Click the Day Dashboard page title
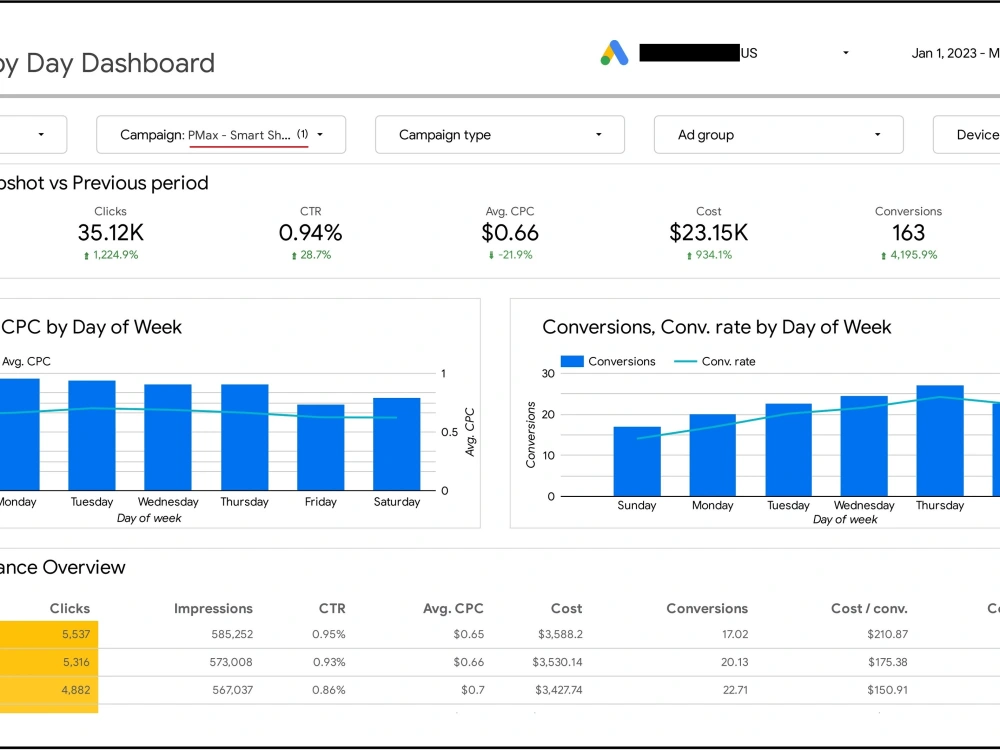Screen dimensions: 1000x750 click(x=107, y=64)
